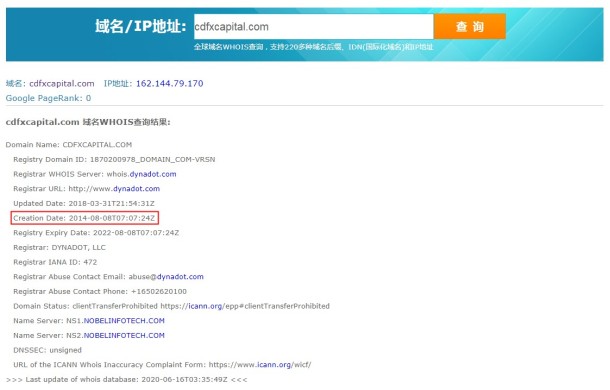The image size is (610, 390).
Task: Open dynadot.com link in Registrar WHOIS Server
Action: pos(153,174)
